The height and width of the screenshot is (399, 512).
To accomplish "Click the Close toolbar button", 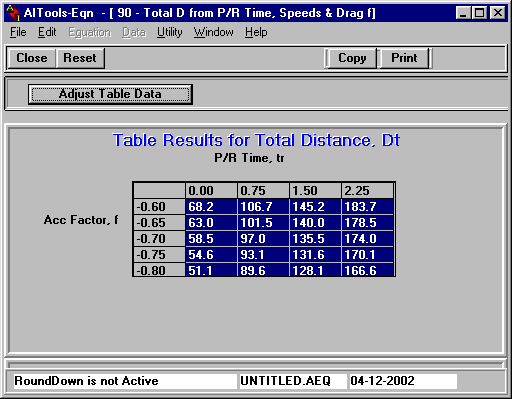I will click(32, 58).
